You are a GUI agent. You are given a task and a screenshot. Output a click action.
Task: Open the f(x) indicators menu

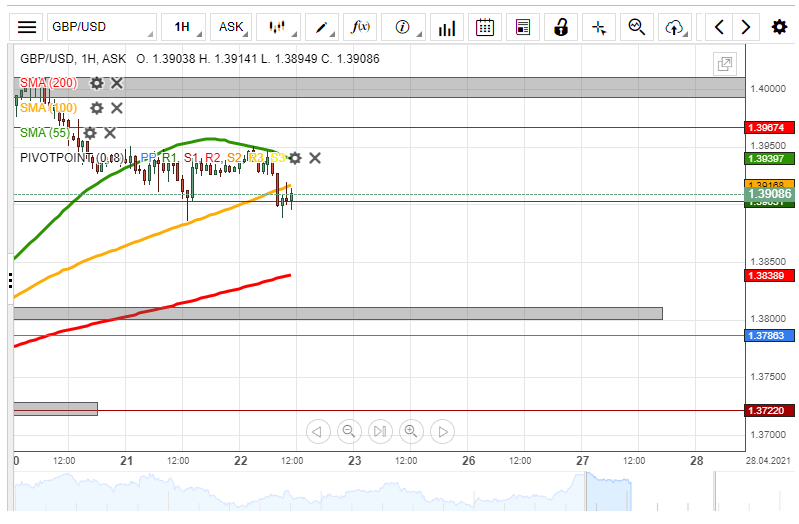tap(360, 27)
